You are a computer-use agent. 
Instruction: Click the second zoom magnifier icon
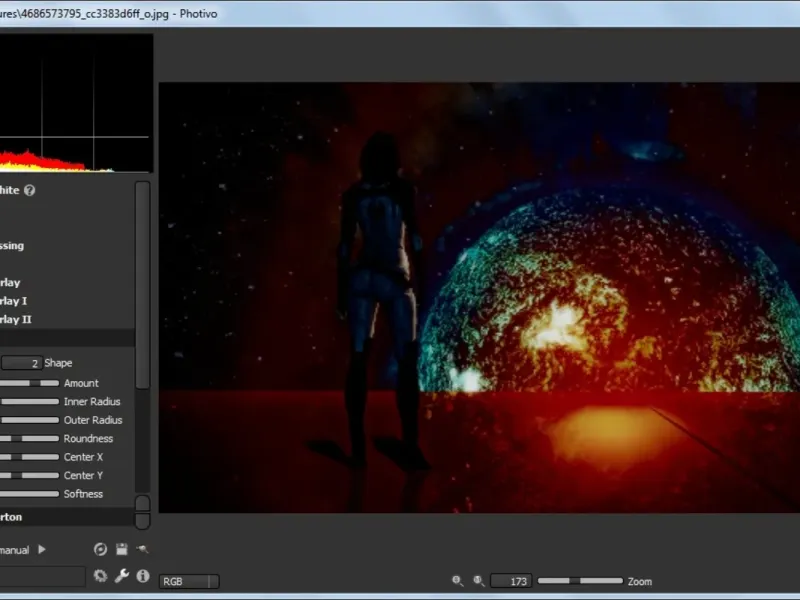click(x=478, y=581)
